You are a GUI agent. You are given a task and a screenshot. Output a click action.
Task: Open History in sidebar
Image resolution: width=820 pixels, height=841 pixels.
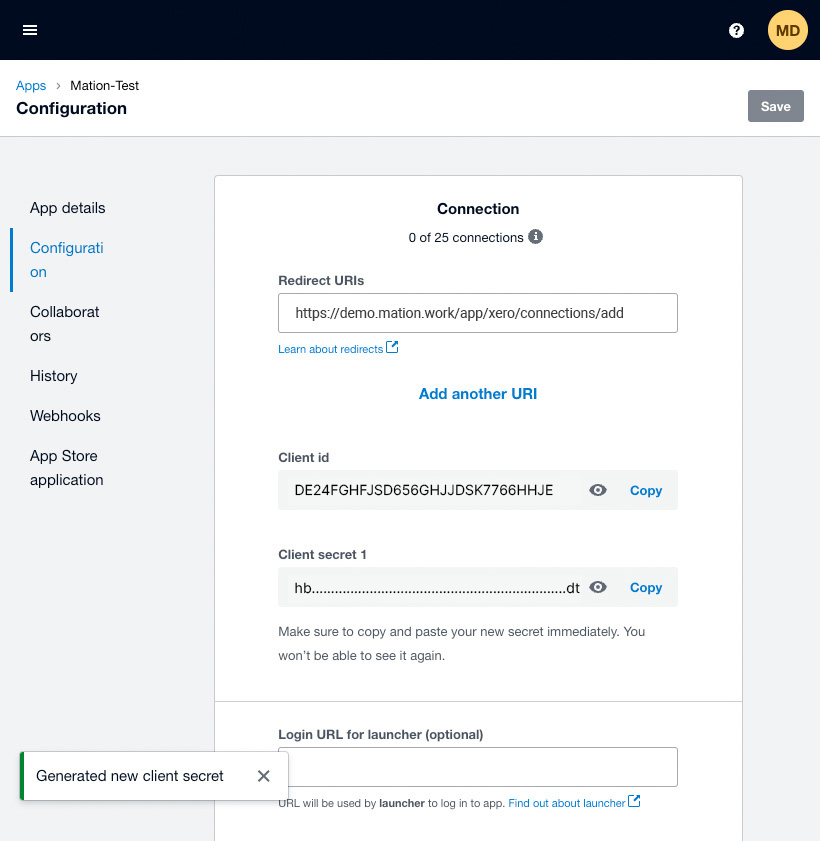tap(54, 376)
